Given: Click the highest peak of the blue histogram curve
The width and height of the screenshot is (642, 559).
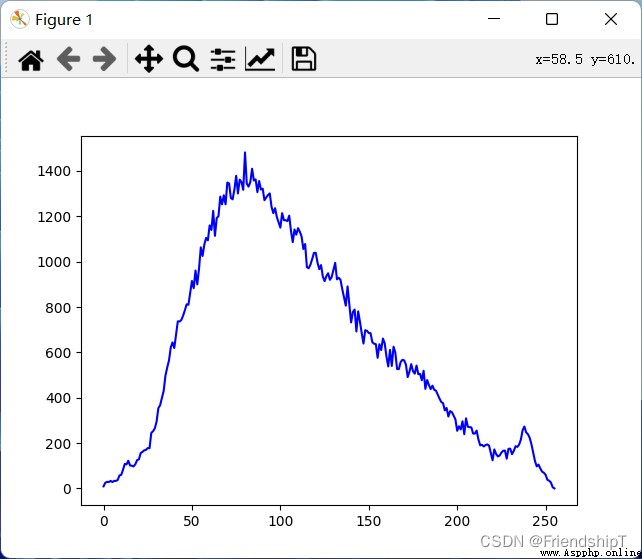Looking at the screenshot, I should [245, 153].
